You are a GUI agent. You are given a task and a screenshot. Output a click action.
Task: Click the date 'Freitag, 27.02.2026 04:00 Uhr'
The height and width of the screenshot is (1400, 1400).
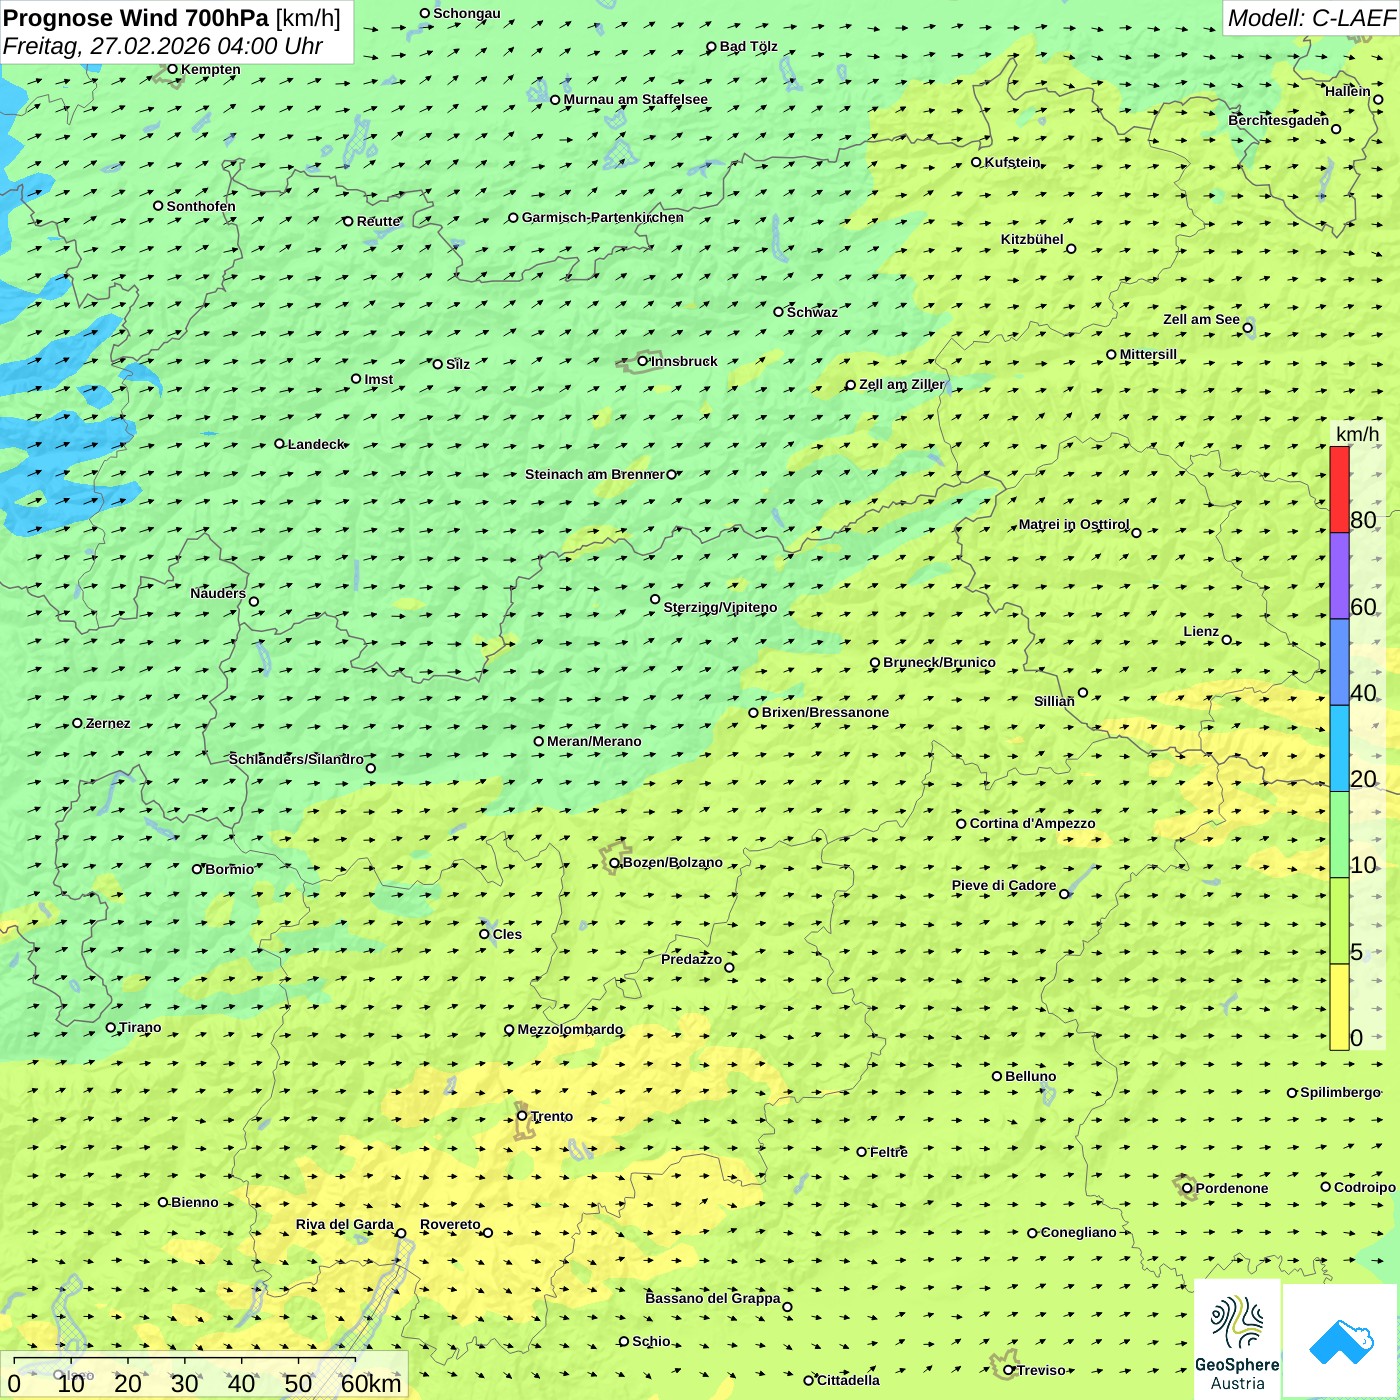[x=163, y=46]
